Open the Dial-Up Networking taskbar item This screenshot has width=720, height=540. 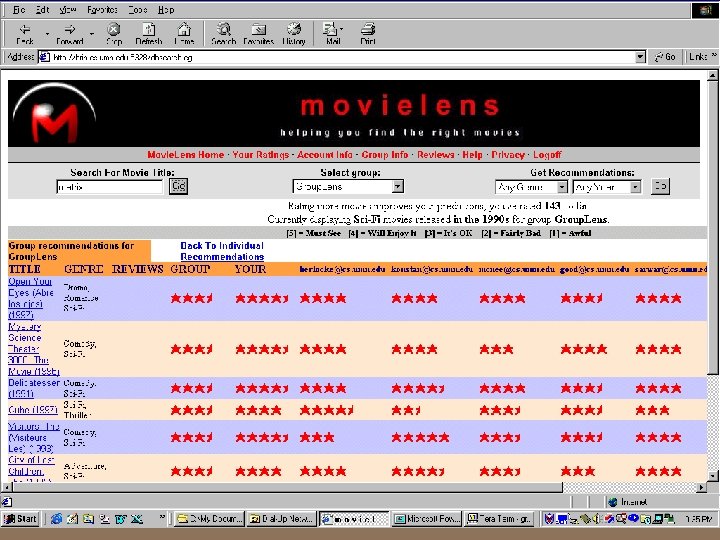point(281,519)
